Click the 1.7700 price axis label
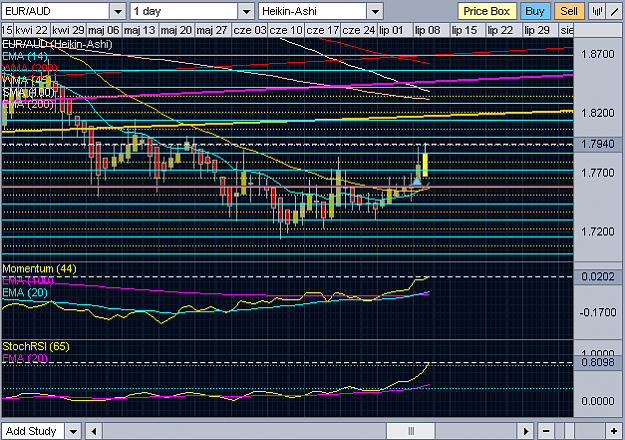Image resolution: width=625 pixels, height=440 pixels. [x=597, y=173]
